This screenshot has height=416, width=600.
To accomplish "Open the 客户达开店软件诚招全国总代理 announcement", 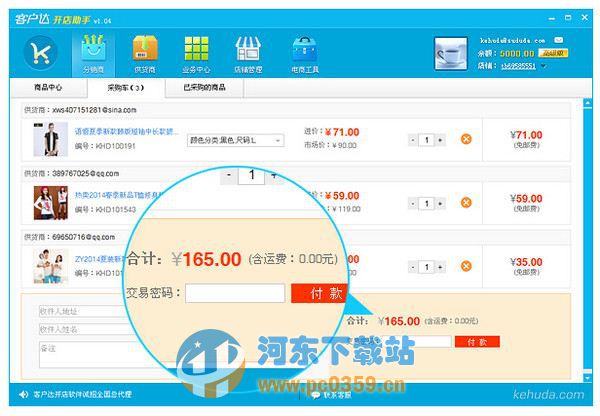I will 83,394.
